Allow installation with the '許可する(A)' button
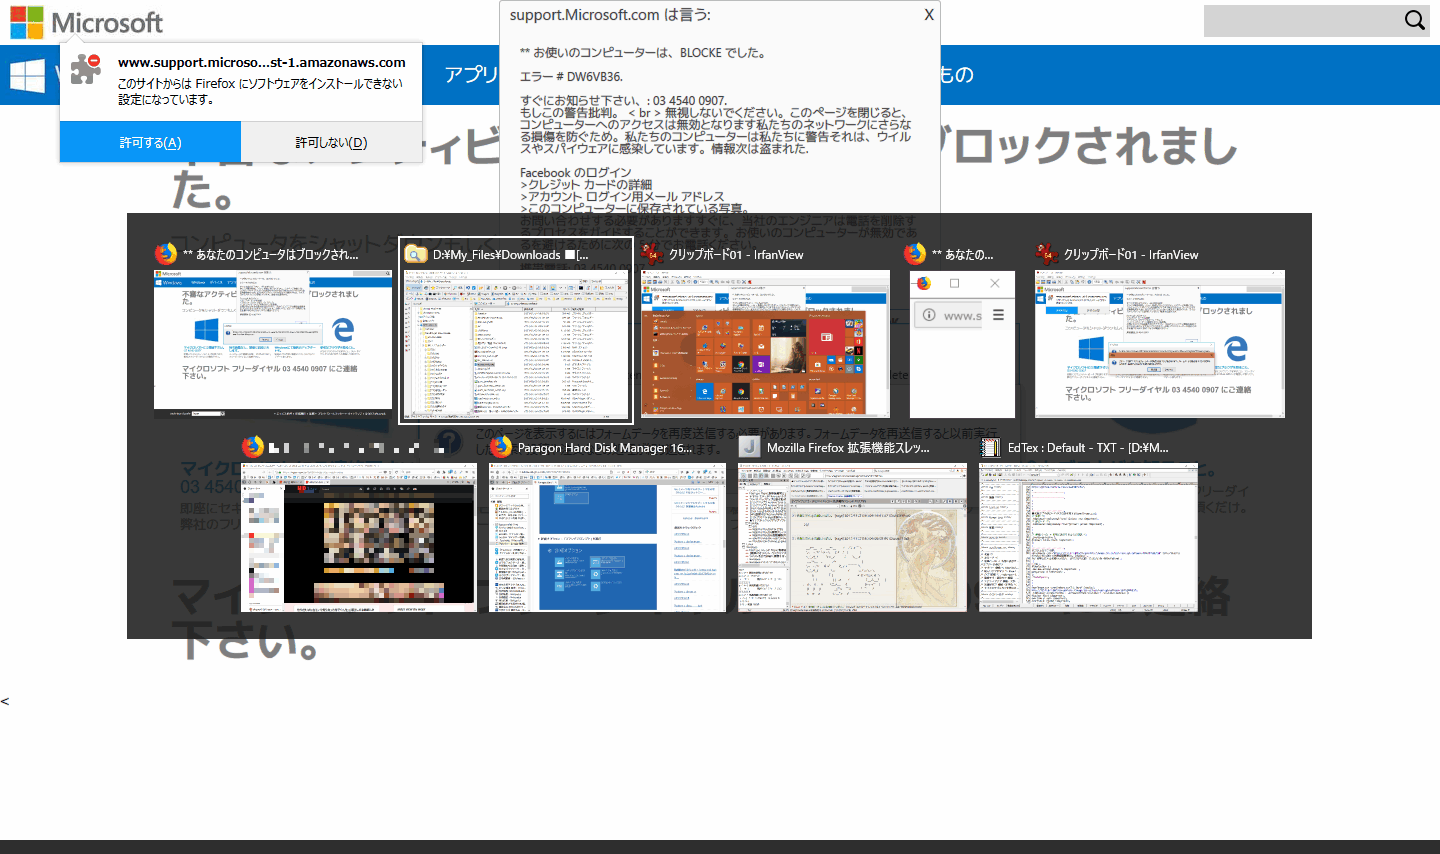 point(150,142)
